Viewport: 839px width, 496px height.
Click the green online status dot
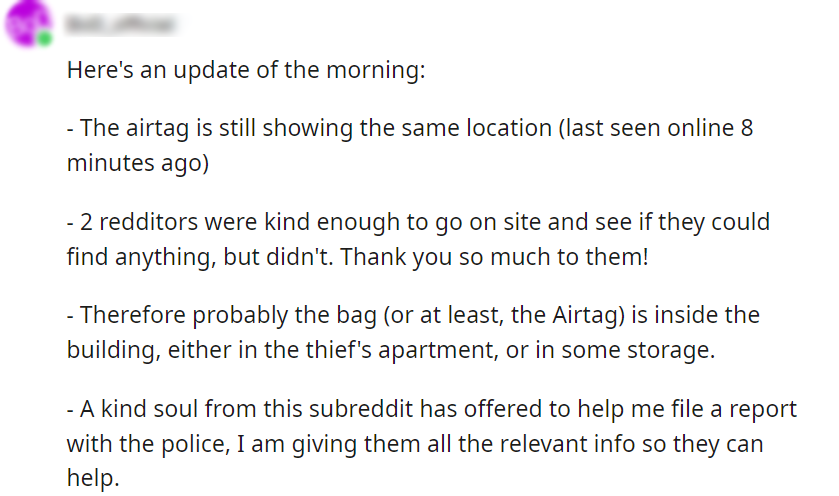pos(44,39)
